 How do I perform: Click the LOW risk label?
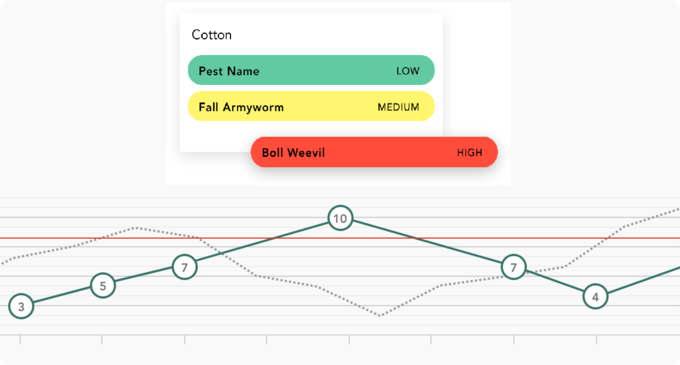[x=408, y=71]
